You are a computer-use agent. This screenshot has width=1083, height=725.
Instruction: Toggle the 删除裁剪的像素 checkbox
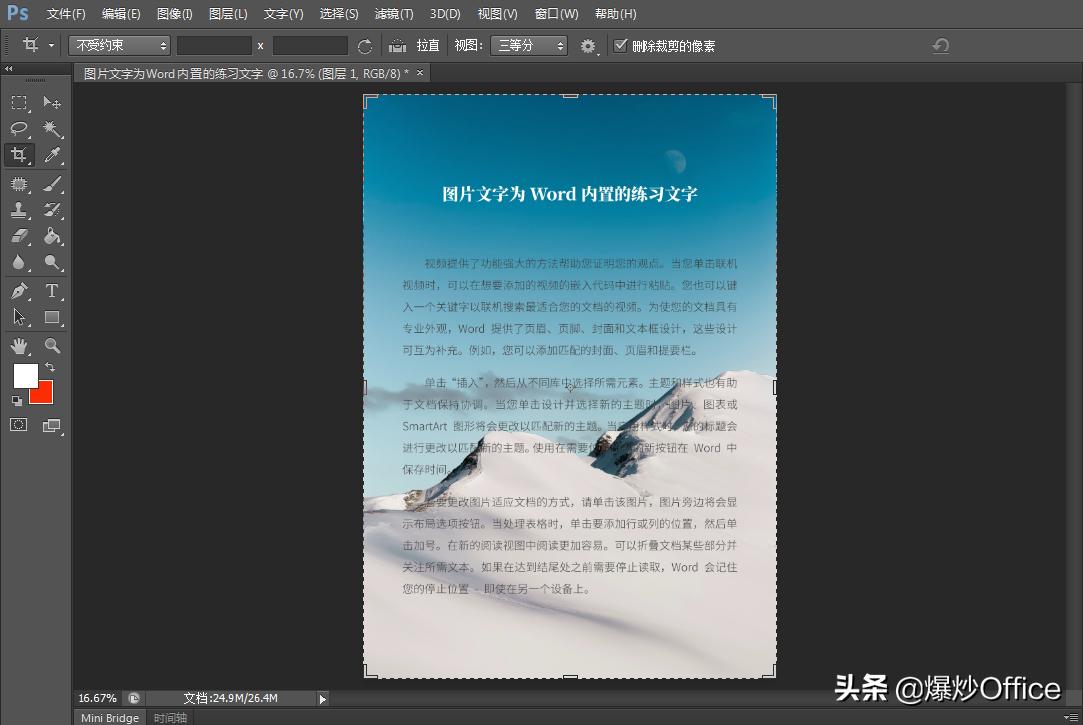(x=622, y=45)
